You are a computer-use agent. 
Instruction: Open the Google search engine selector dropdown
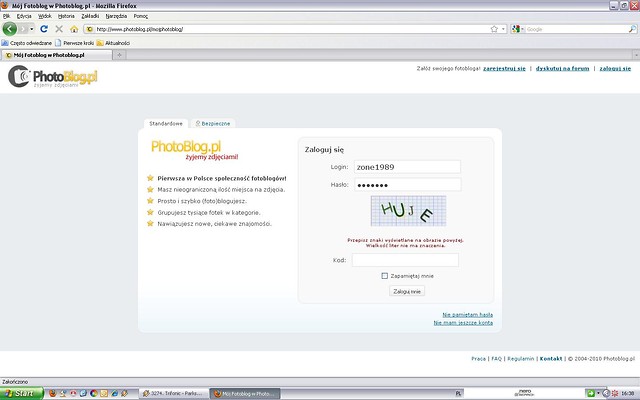(518, 29)
